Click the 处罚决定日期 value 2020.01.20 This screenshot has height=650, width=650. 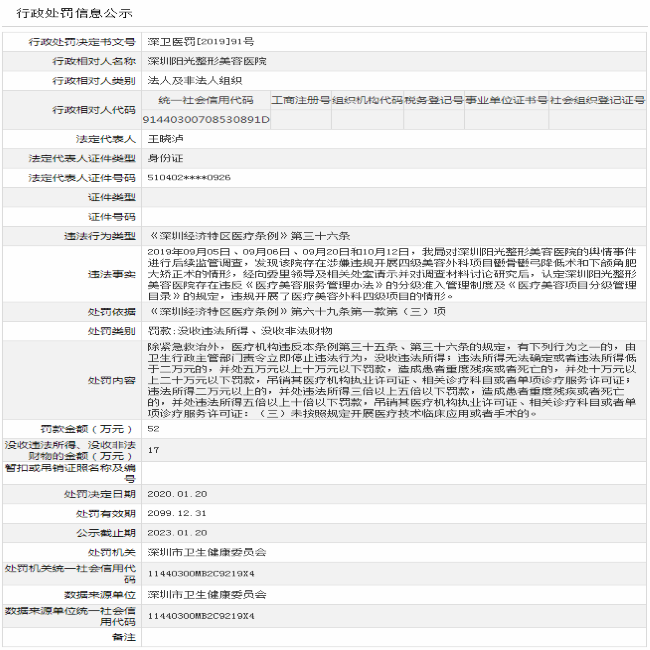click(177, 494)
